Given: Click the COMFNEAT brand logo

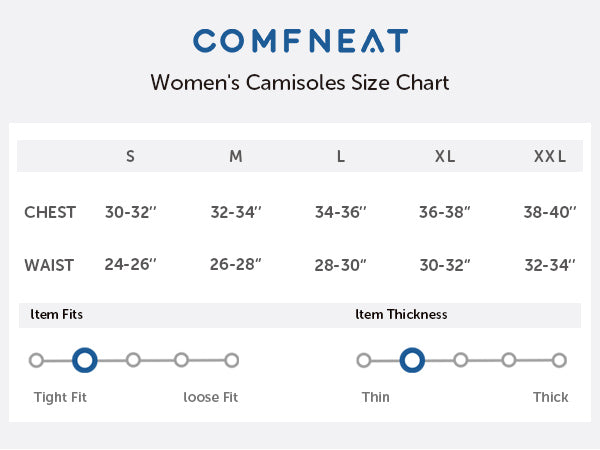Looking at the screenshot, I should point(300,40).
